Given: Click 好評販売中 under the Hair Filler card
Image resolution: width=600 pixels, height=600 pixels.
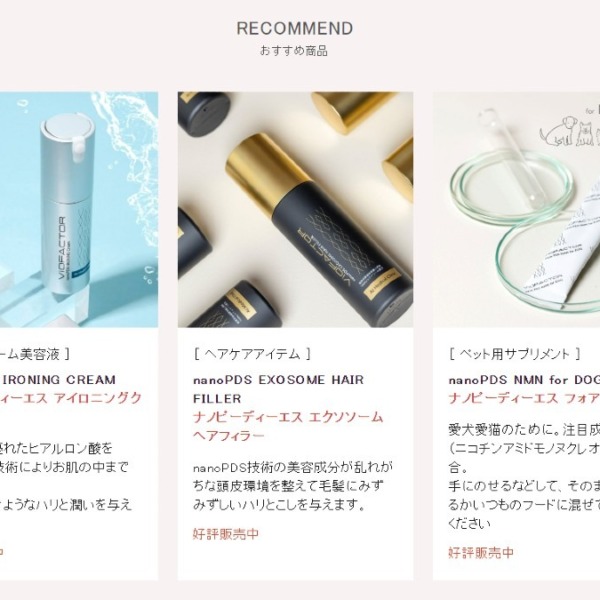Looking at the screenshot, I should tap(226, 534).
